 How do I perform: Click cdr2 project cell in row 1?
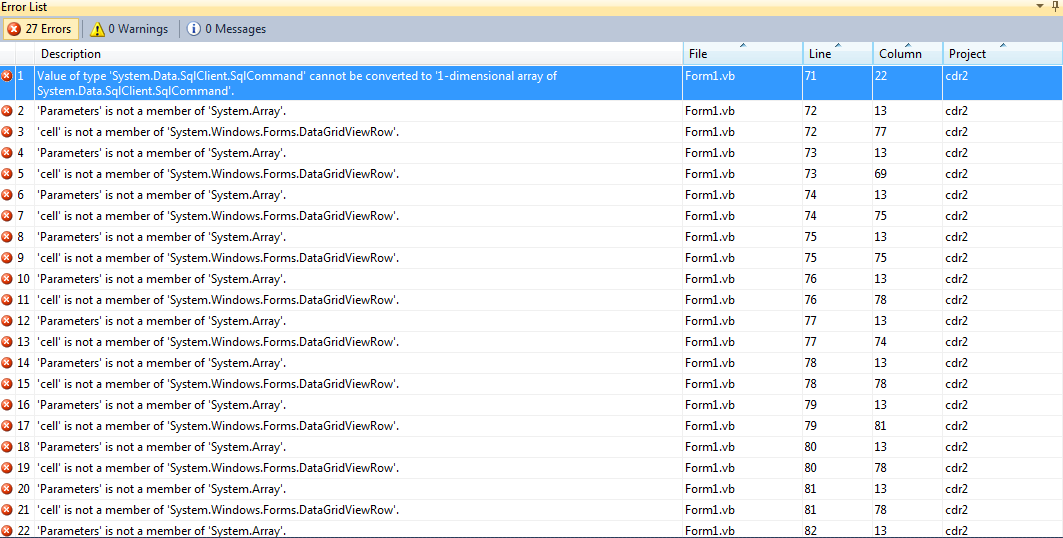pos(957,76)
